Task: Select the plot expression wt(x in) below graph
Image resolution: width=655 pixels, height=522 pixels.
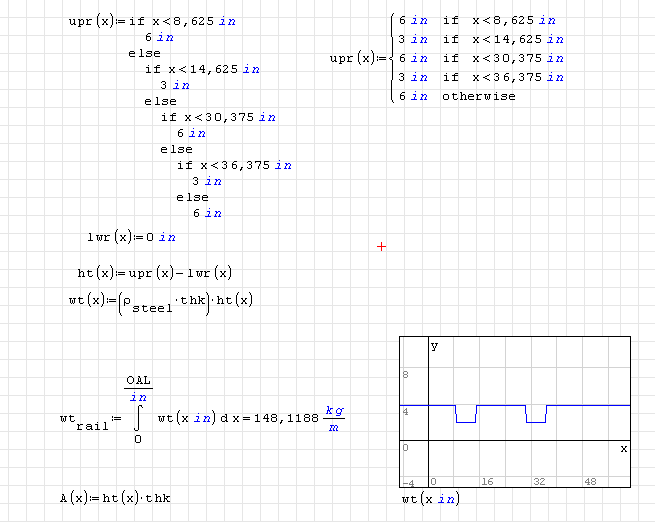Action: pos(430,498)
